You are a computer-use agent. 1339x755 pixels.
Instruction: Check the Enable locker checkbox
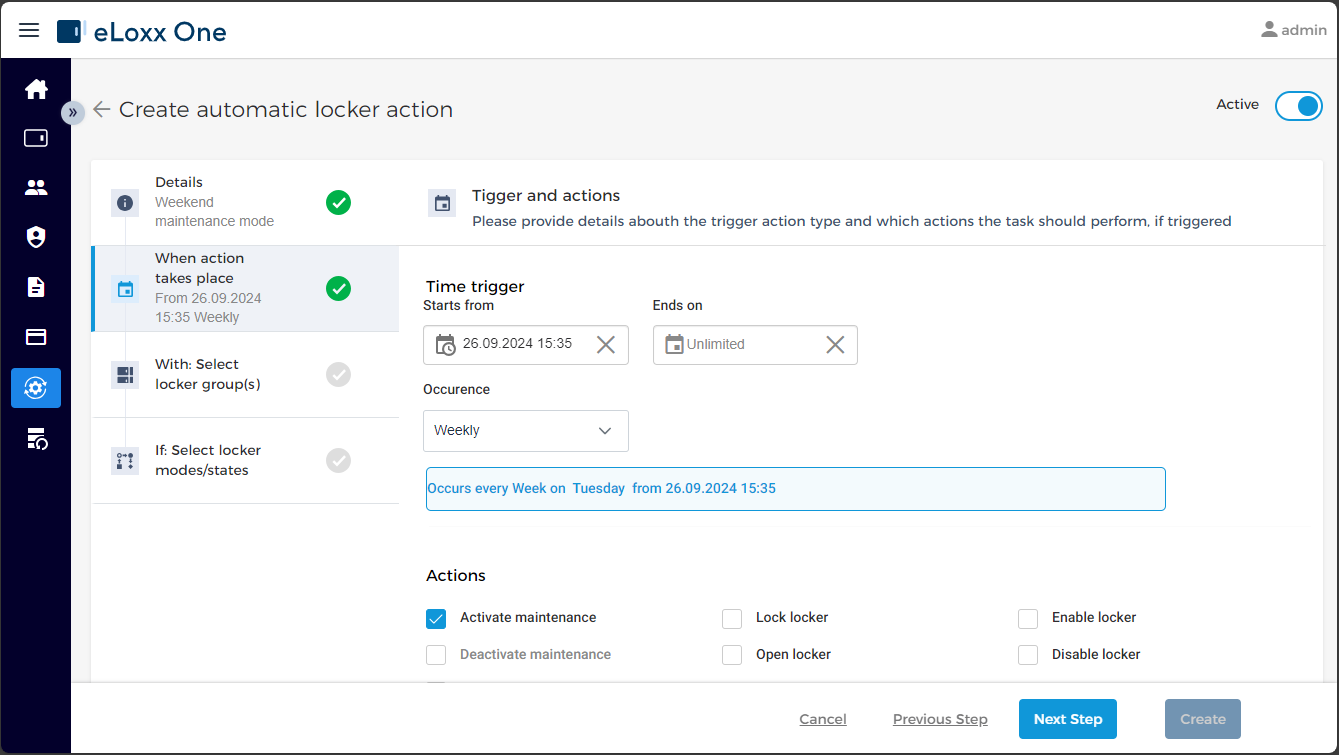click(x=1028, y=618)
